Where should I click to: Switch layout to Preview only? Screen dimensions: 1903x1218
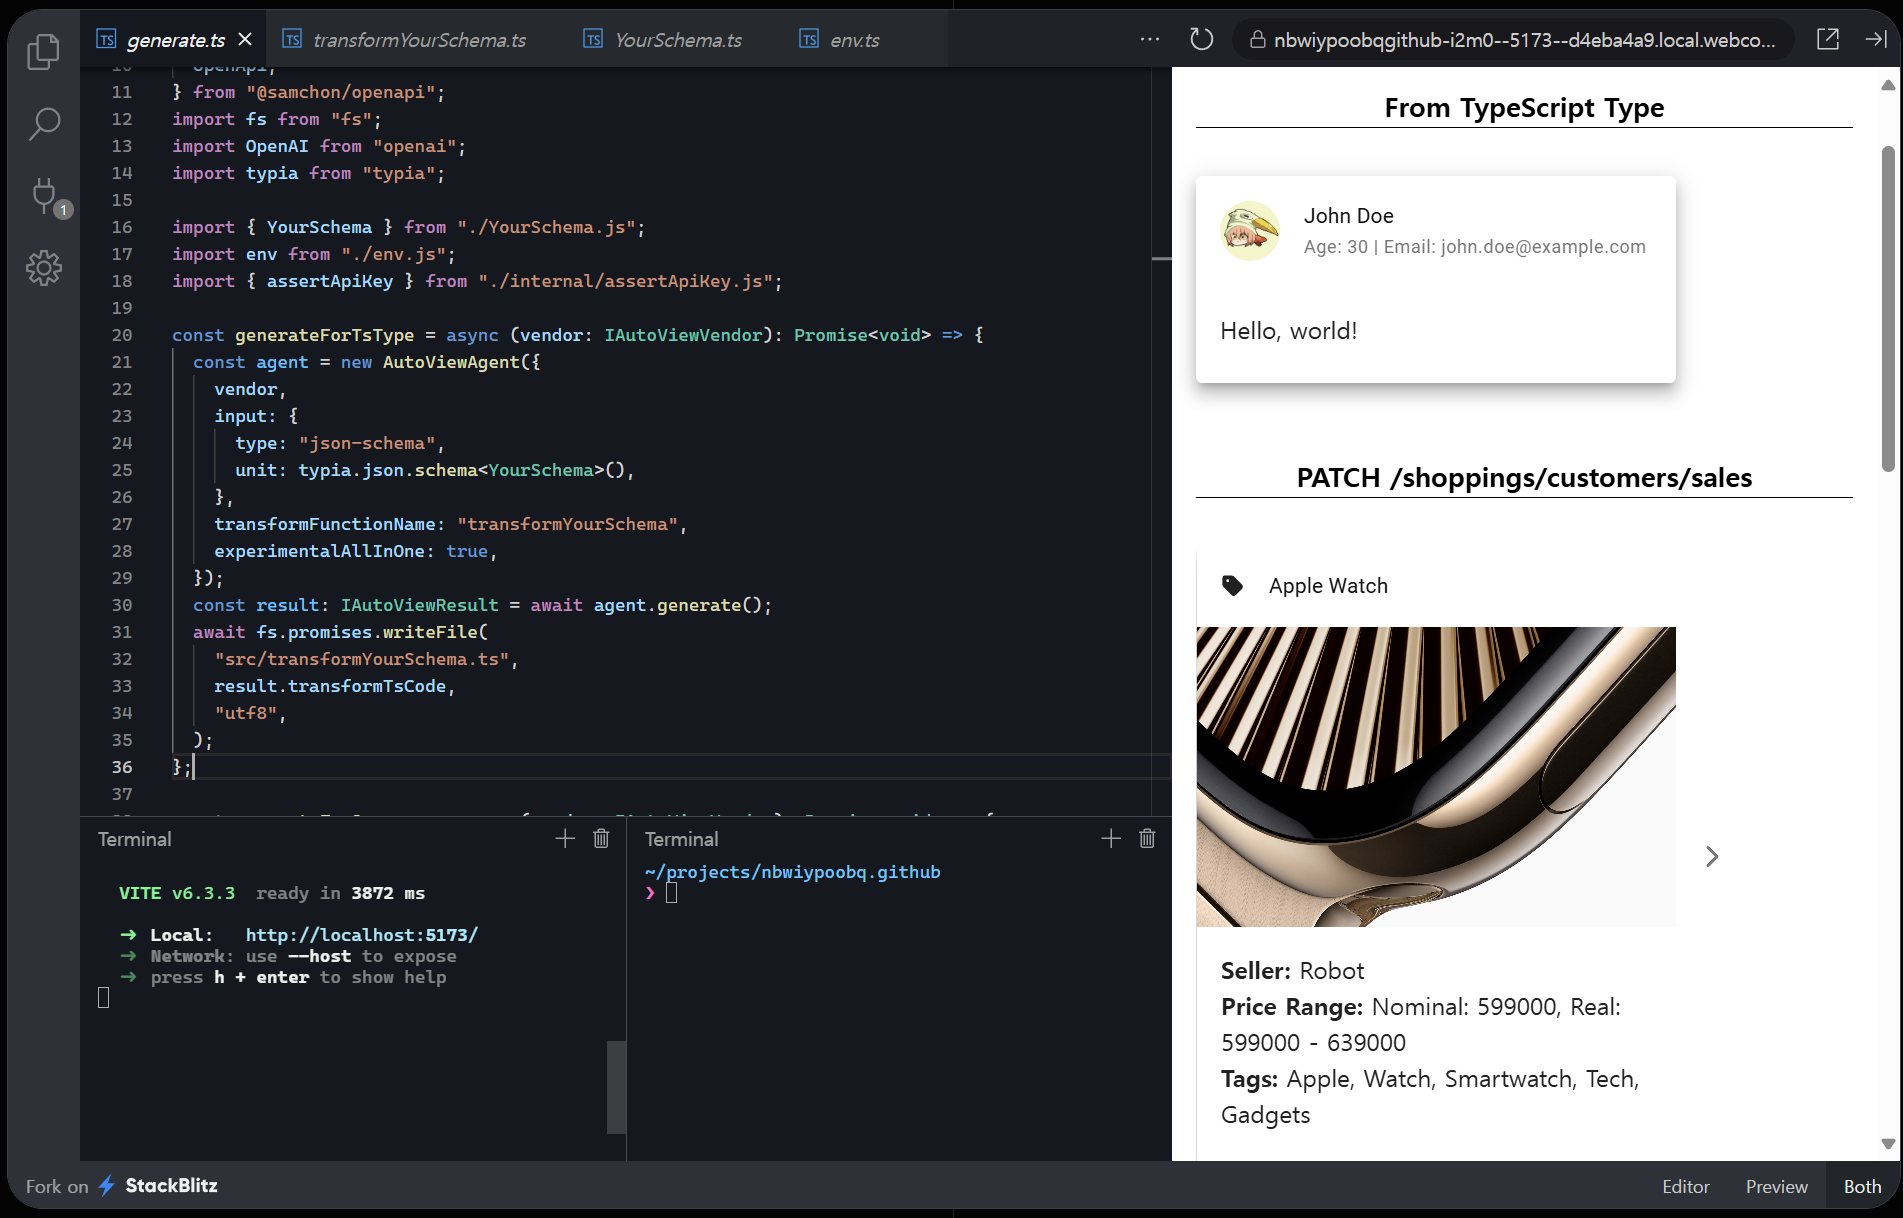click(x=1776, y=1186)
